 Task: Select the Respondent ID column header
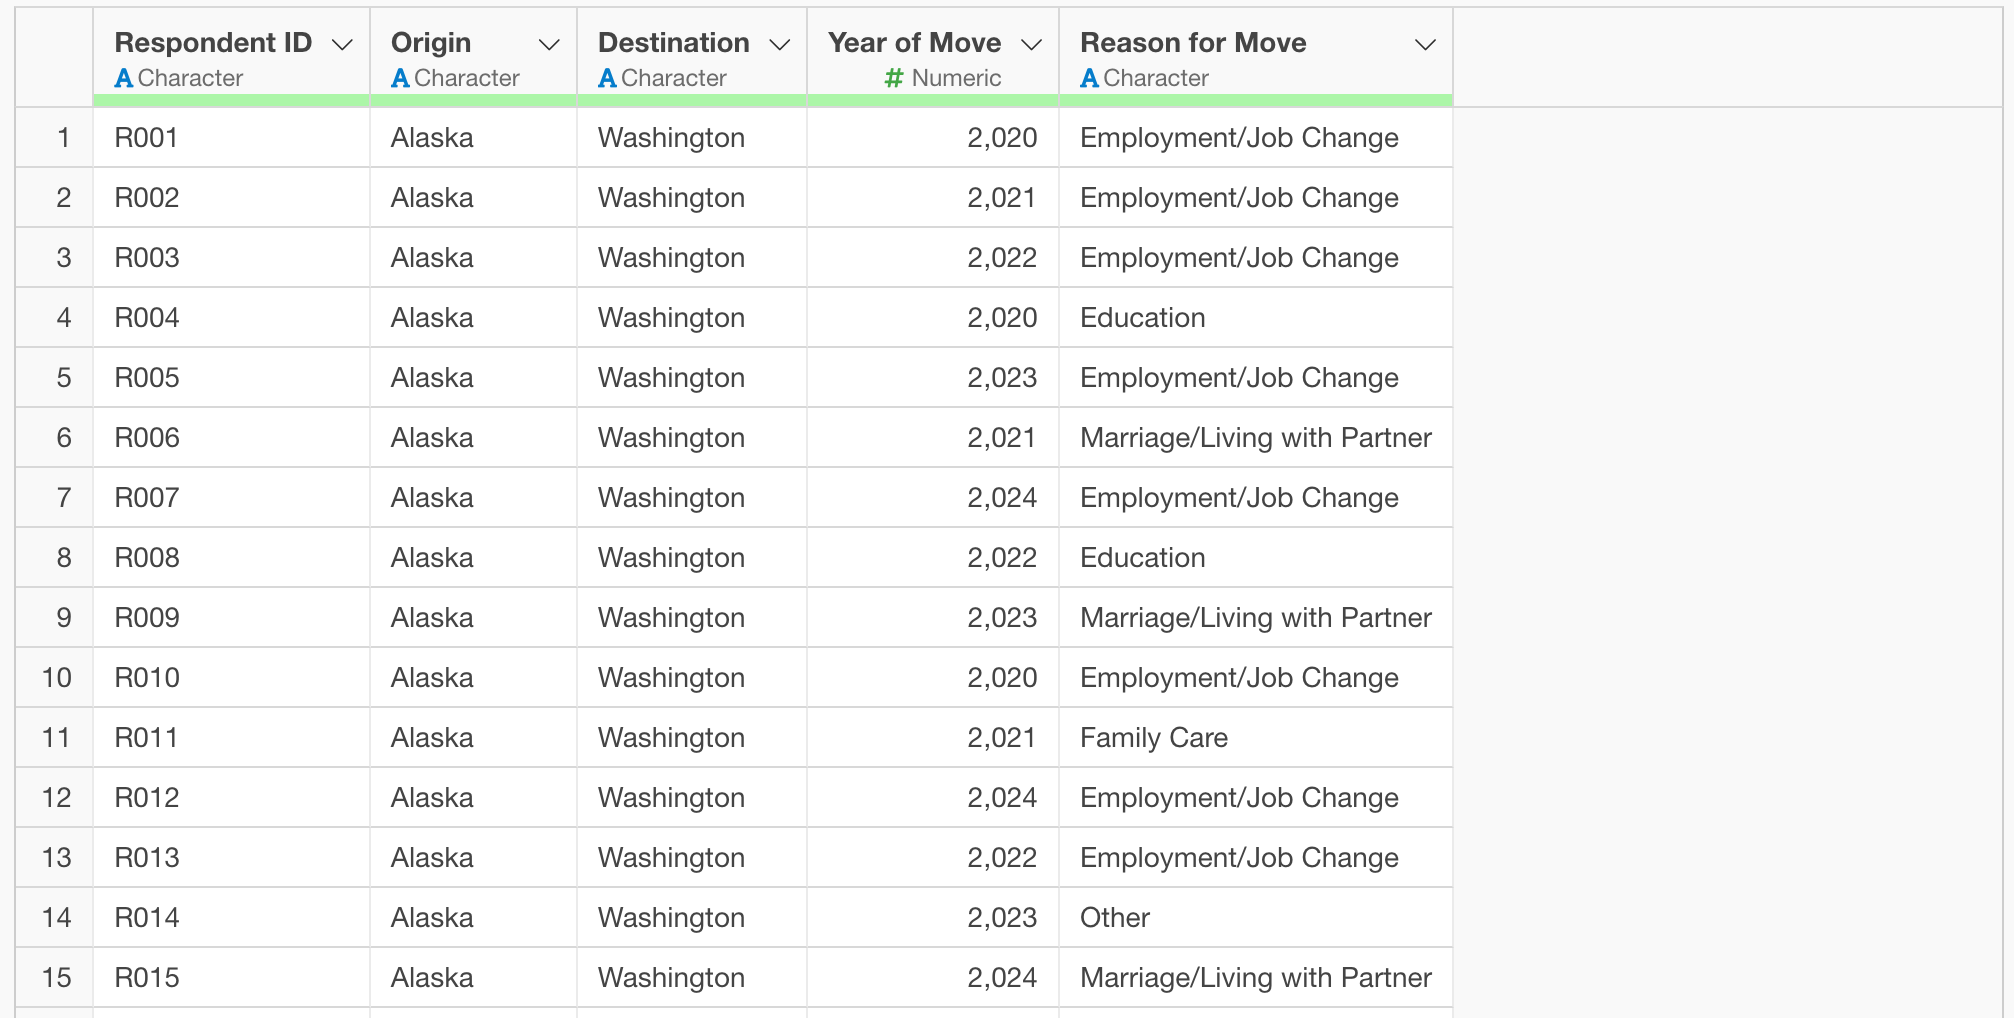click(x=213, y=43)
